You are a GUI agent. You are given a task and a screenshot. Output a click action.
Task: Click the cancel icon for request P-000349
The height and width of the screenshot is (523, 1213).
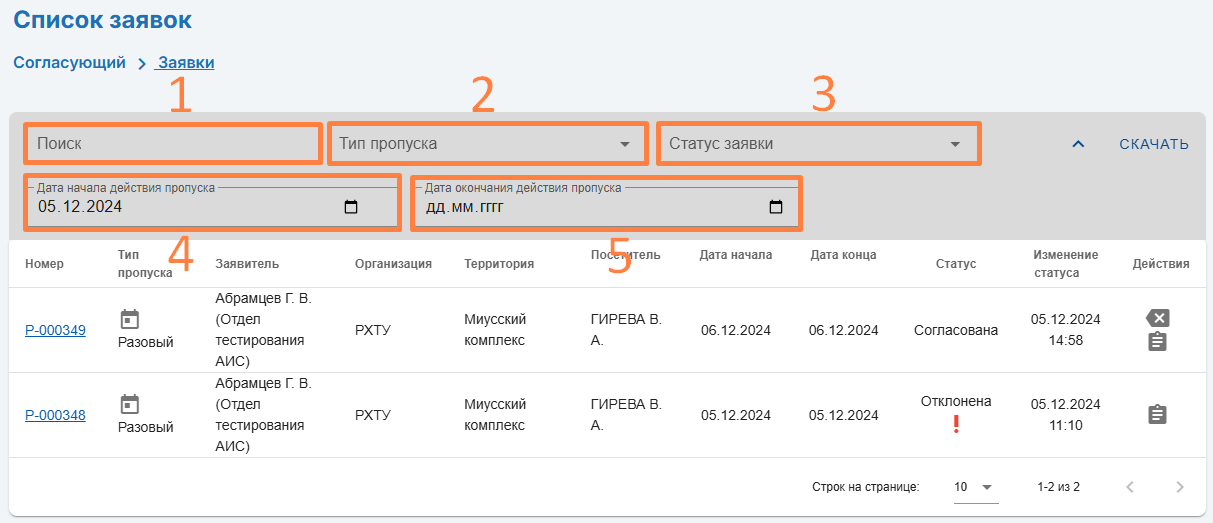pos(1157,318)
